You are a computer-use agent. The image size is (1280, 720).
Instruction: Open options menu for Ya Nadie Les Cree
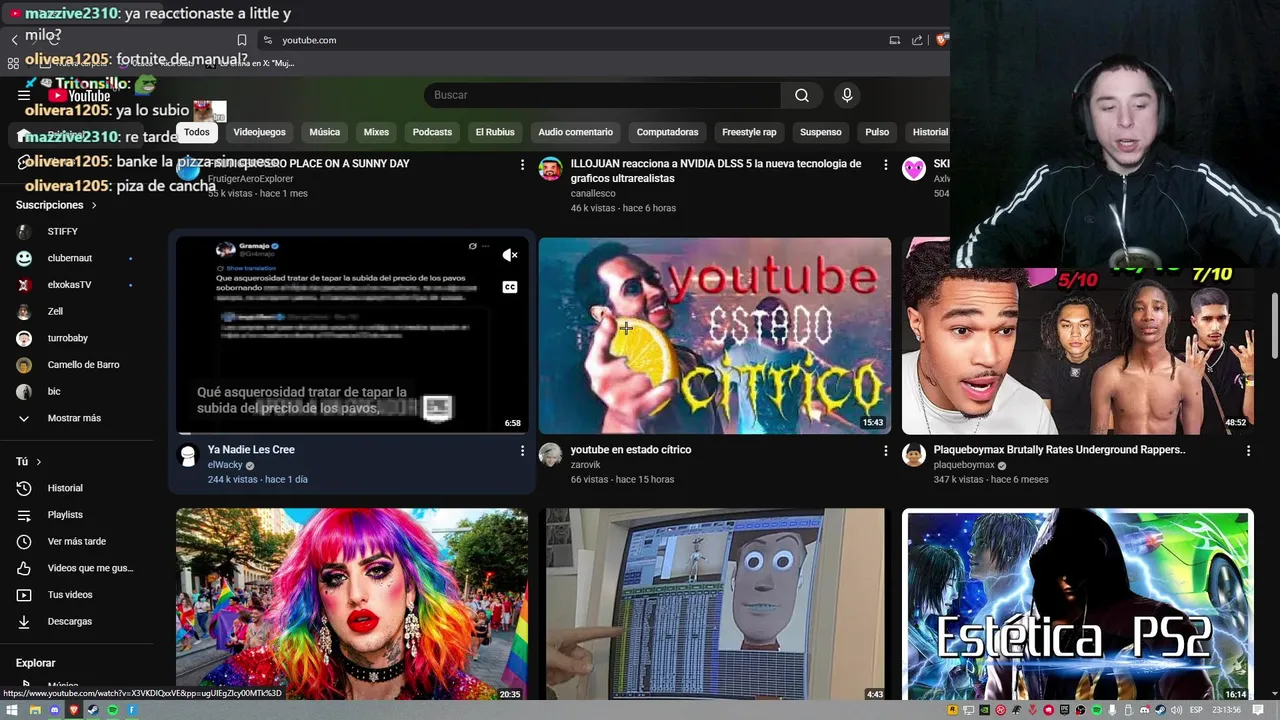click(x=522, y=451)
